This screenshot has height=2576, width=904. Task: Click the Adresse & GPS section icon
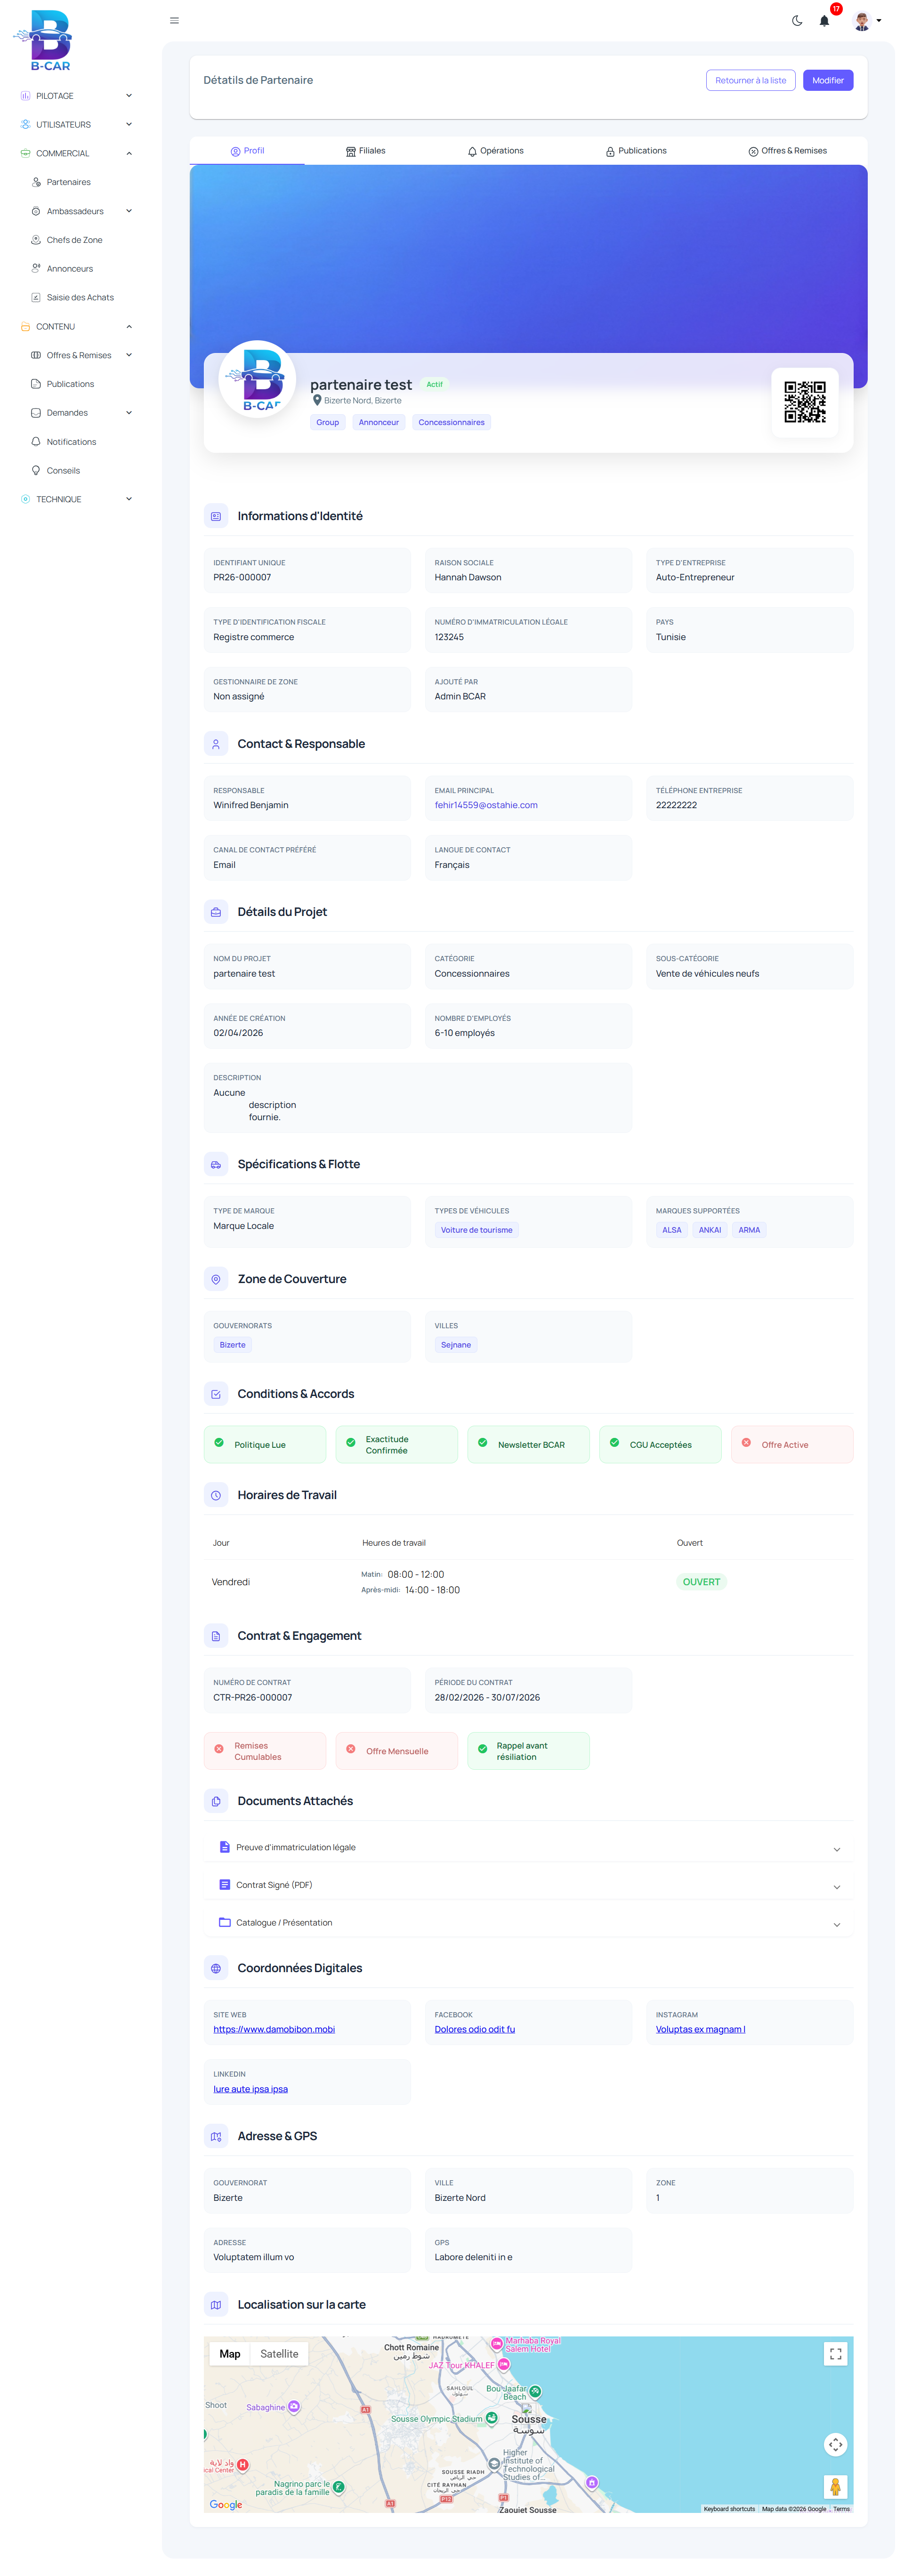coord(216,2136)
